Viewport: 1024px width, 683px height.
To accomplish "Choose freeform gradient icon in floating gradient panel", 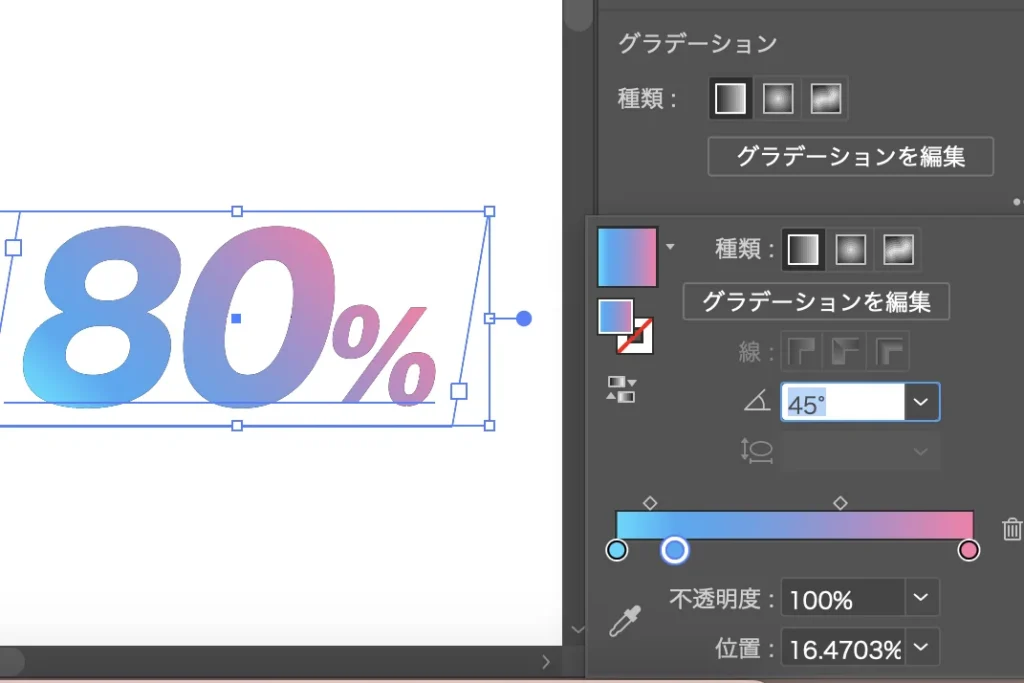I will pos(898,250).
